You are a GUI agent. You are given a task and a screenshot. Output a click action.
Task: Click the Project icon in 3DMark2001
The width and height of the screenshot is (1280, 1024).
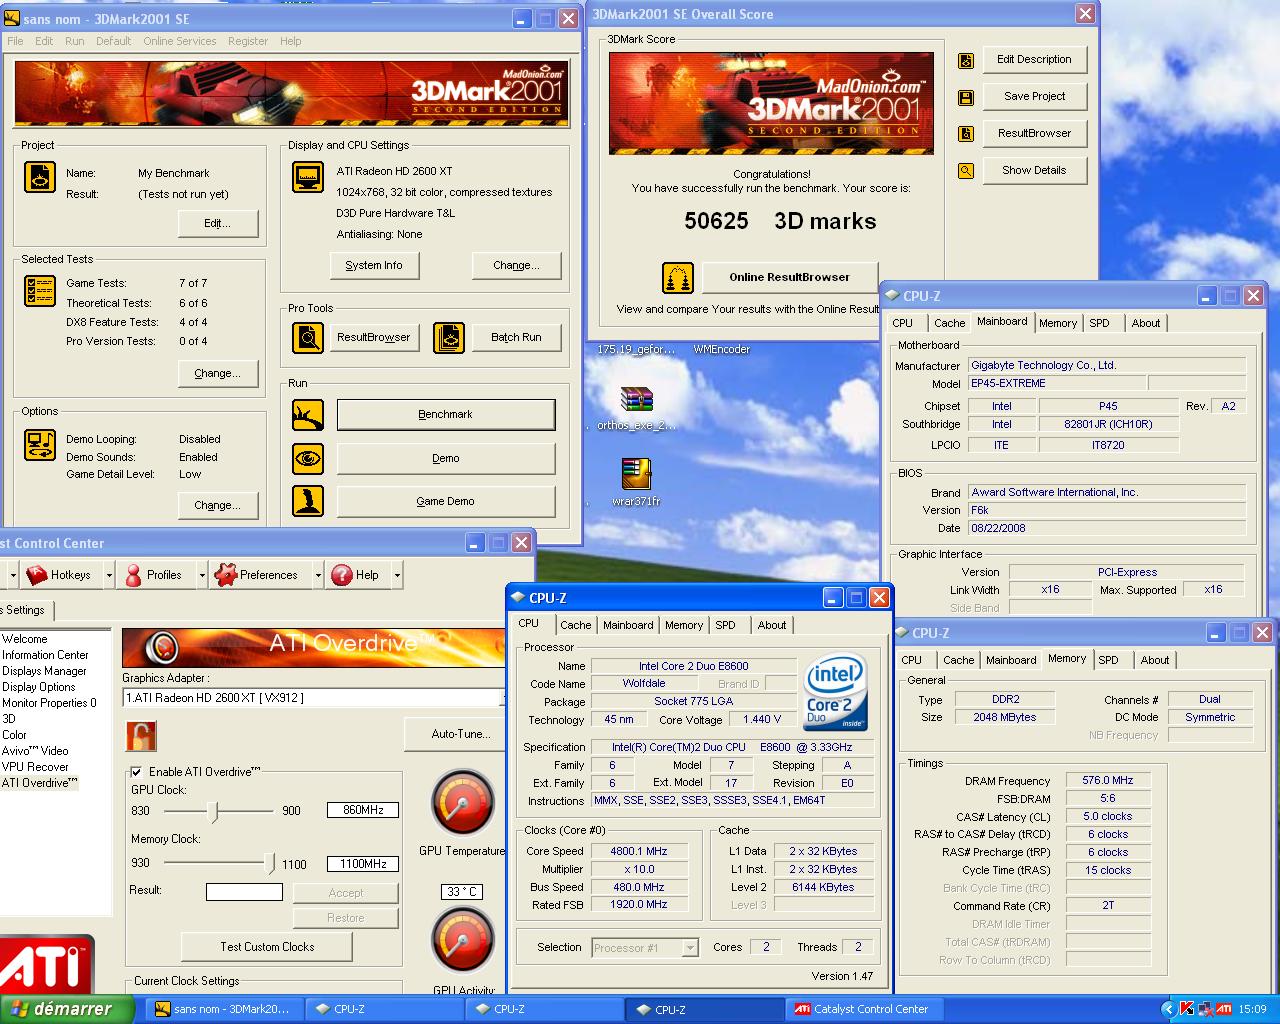point(40,177)
